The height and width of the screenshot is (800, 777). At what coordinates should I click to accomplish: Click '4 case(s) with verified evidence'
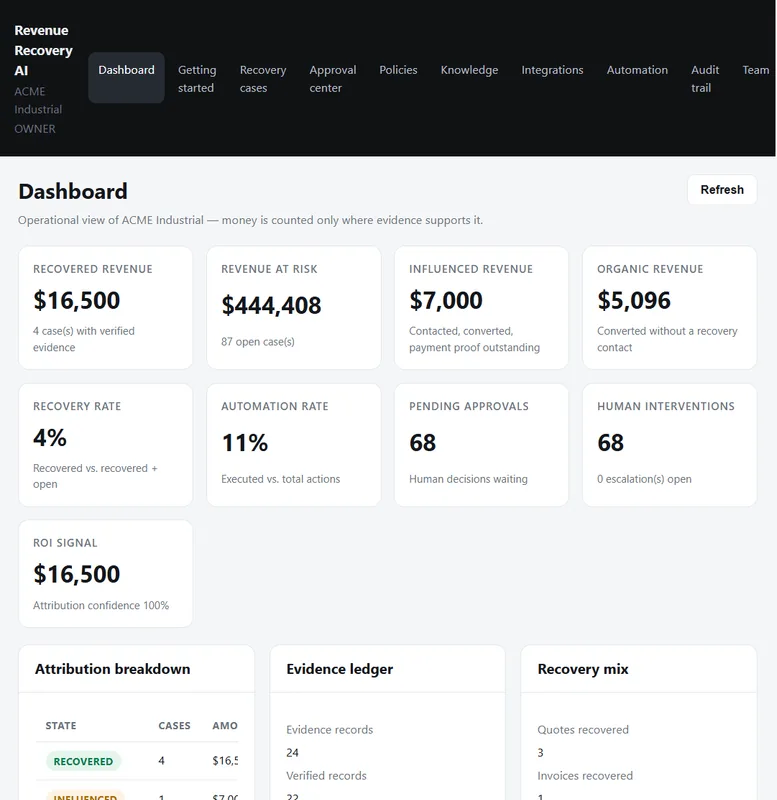coord(84,339)
